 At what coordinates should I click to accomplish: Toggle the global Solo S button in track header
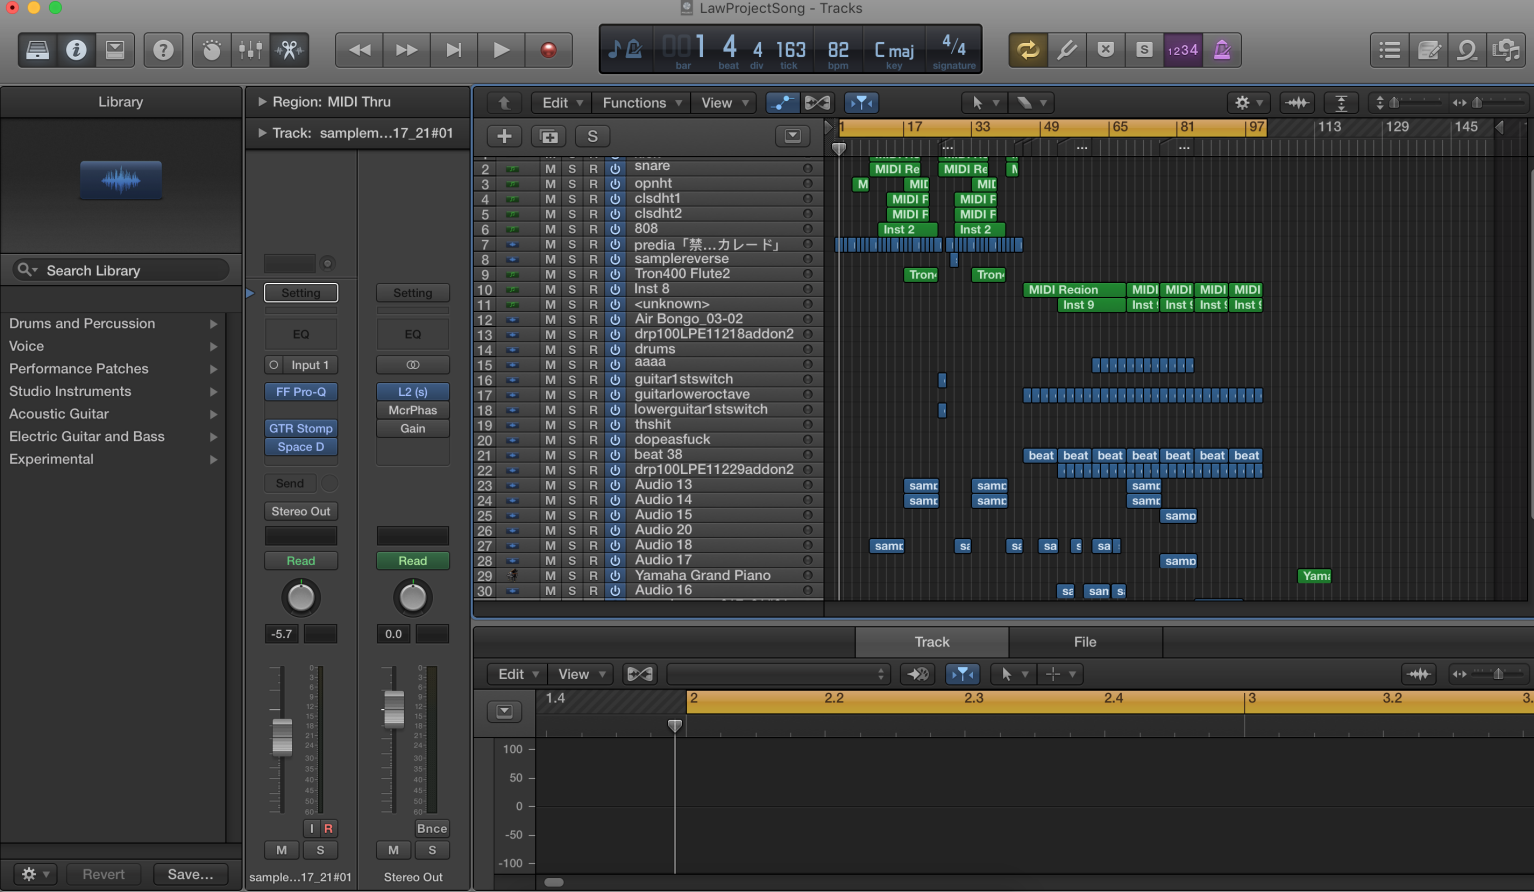pyautogui.click(x=593, y=136)
